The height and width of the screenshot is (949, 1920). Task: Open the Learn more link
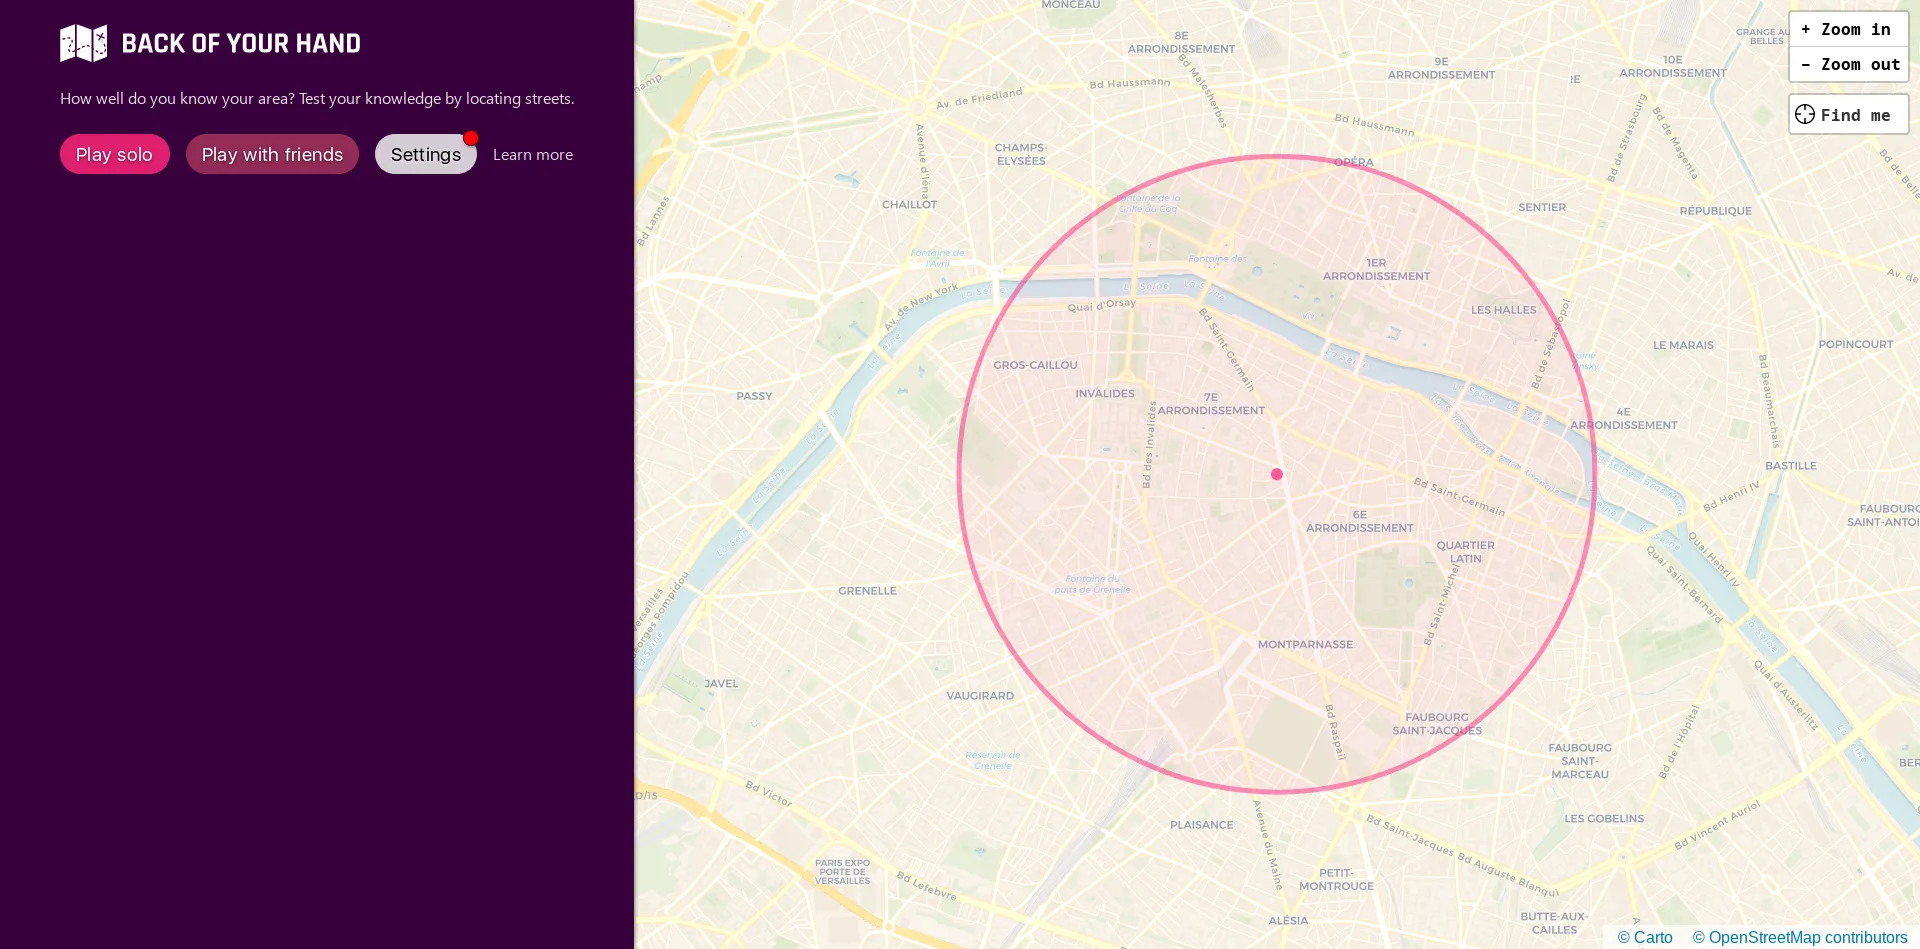point(532,154)
